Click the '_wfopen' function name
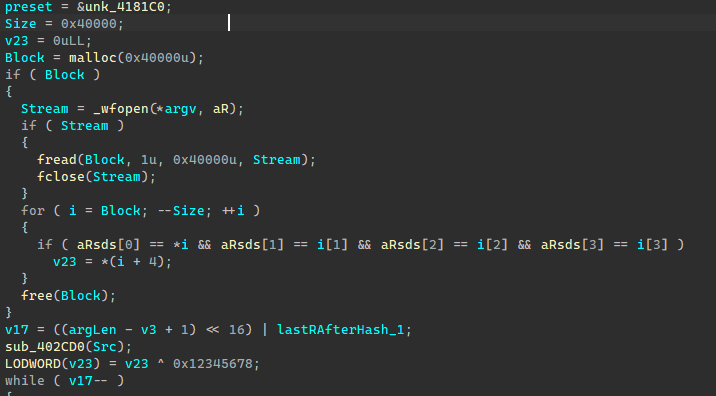This screenshot has height=396, width=716. [121, 109]
